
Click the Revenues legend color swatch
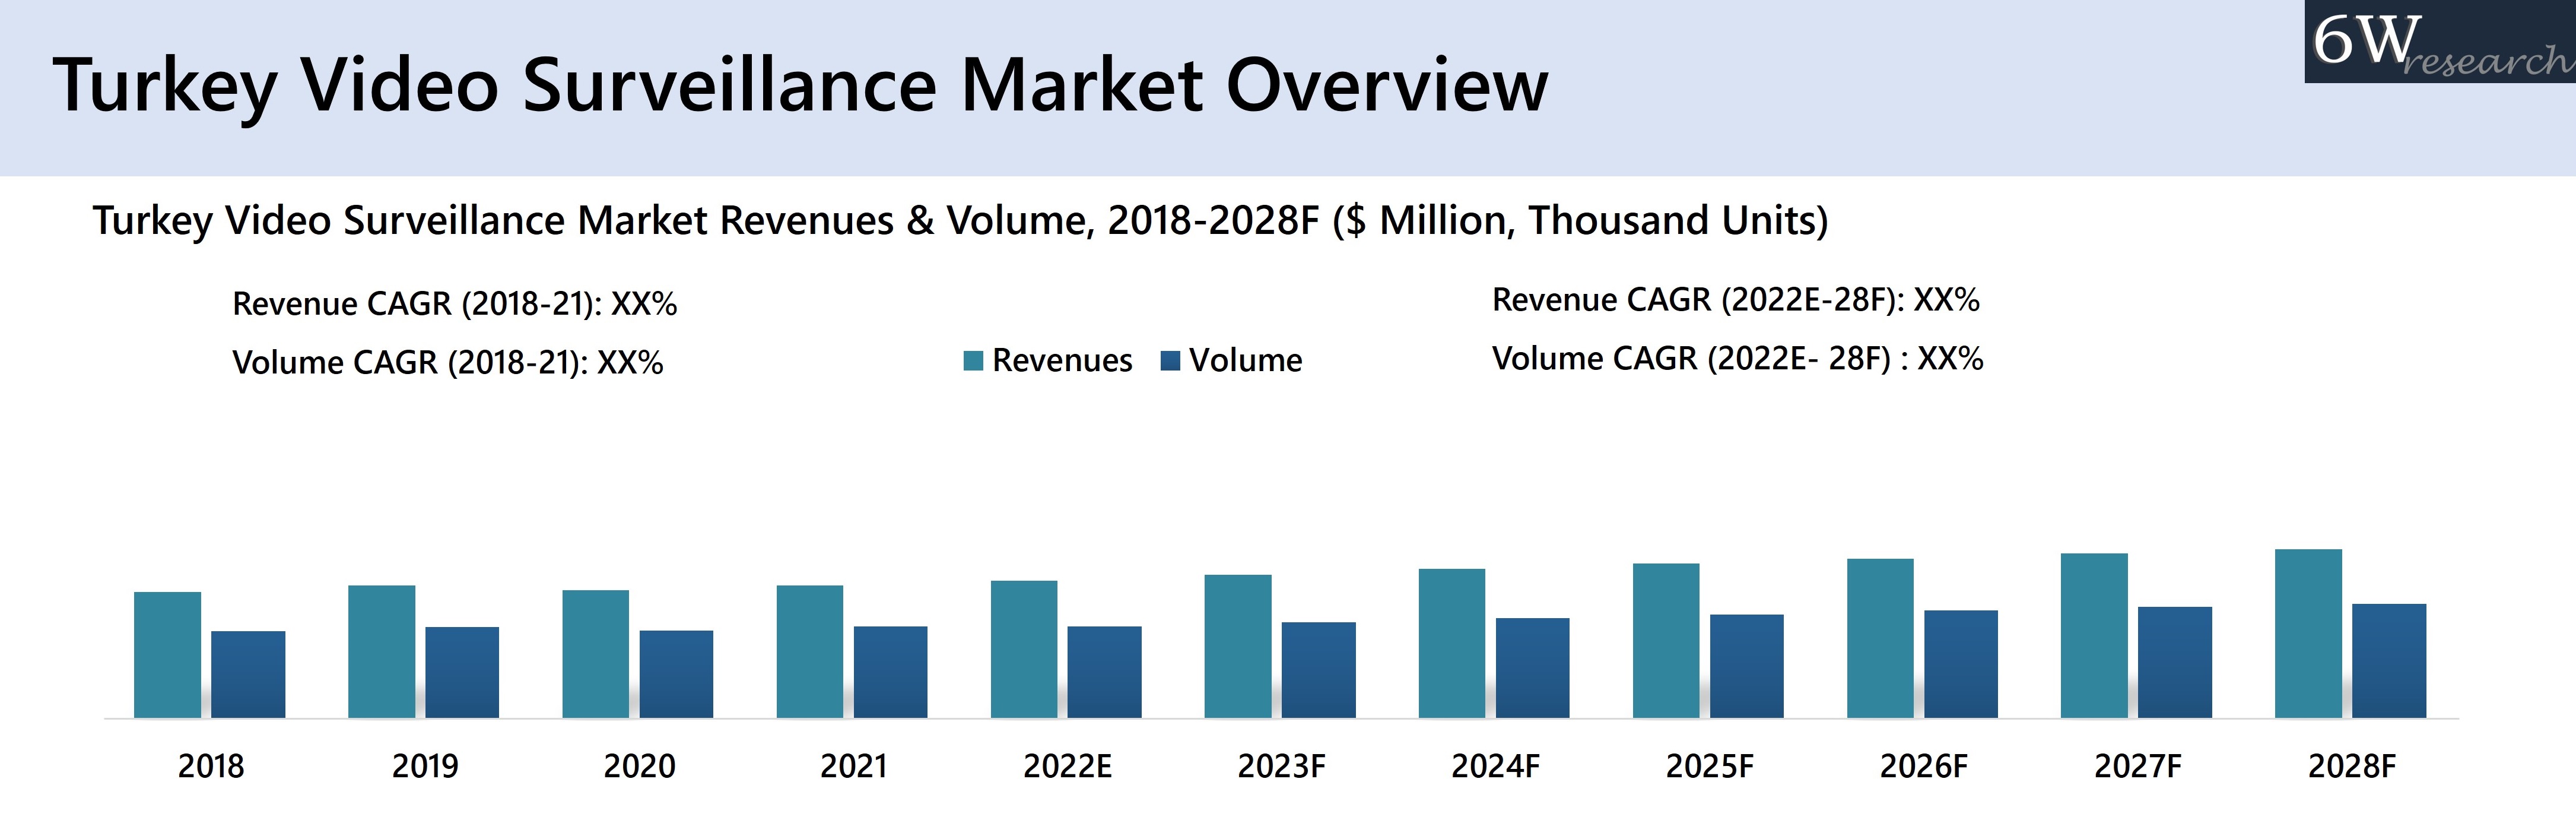tap(973, 361)
